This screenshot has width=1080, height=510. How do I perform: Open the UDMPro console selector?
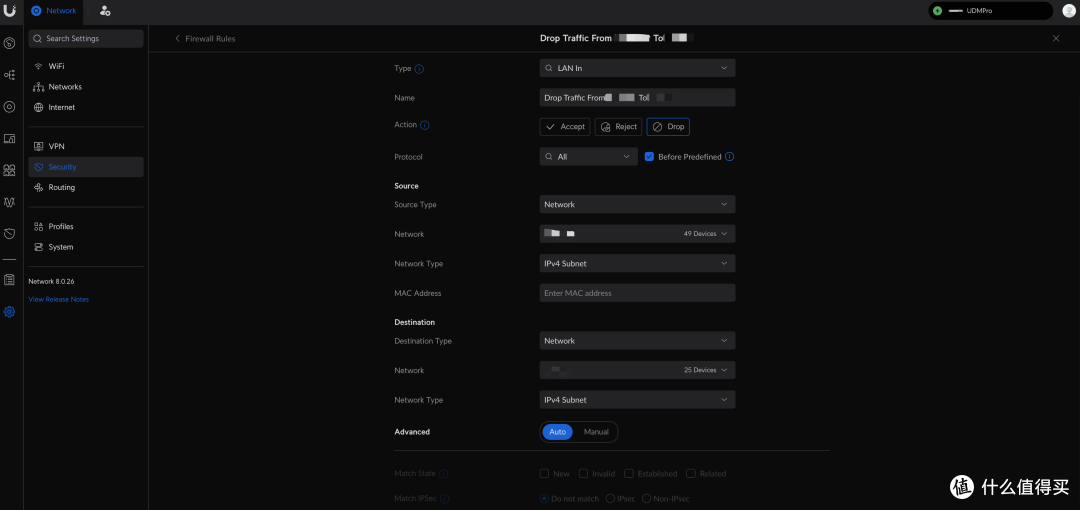tap(990, 11)
